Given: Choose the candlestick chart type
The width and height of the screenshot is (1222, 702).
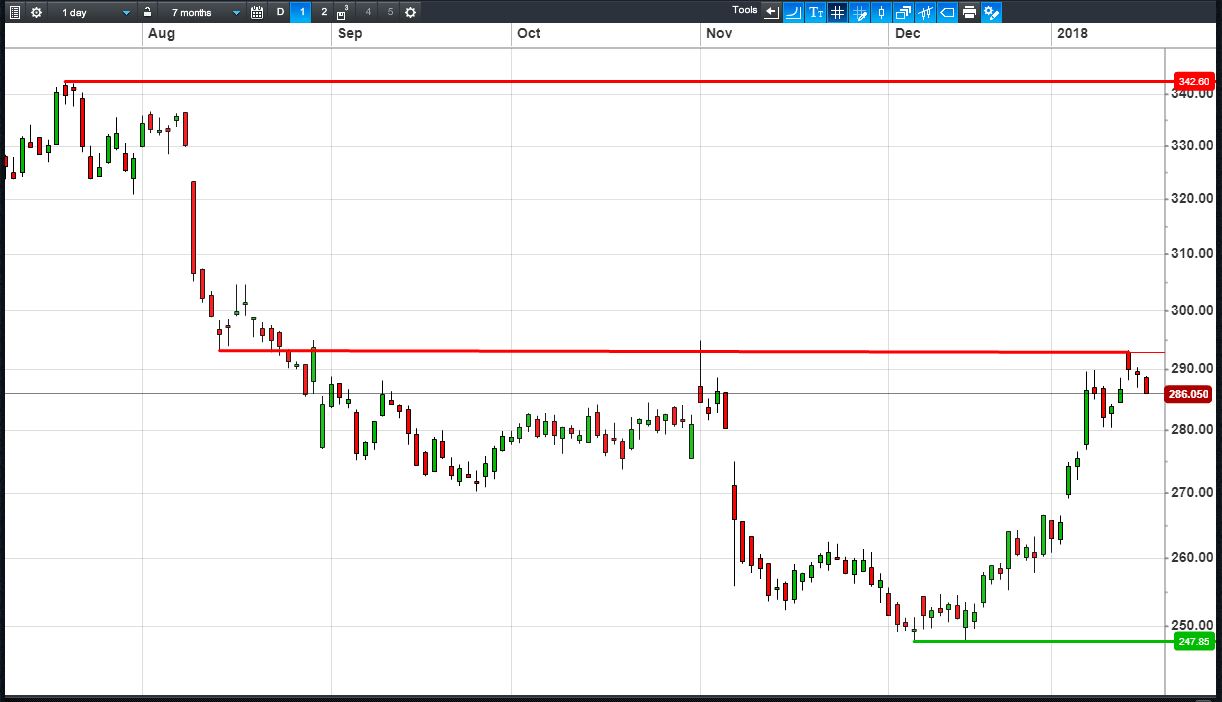Looking at the screenshot, I should pos(881,12).
